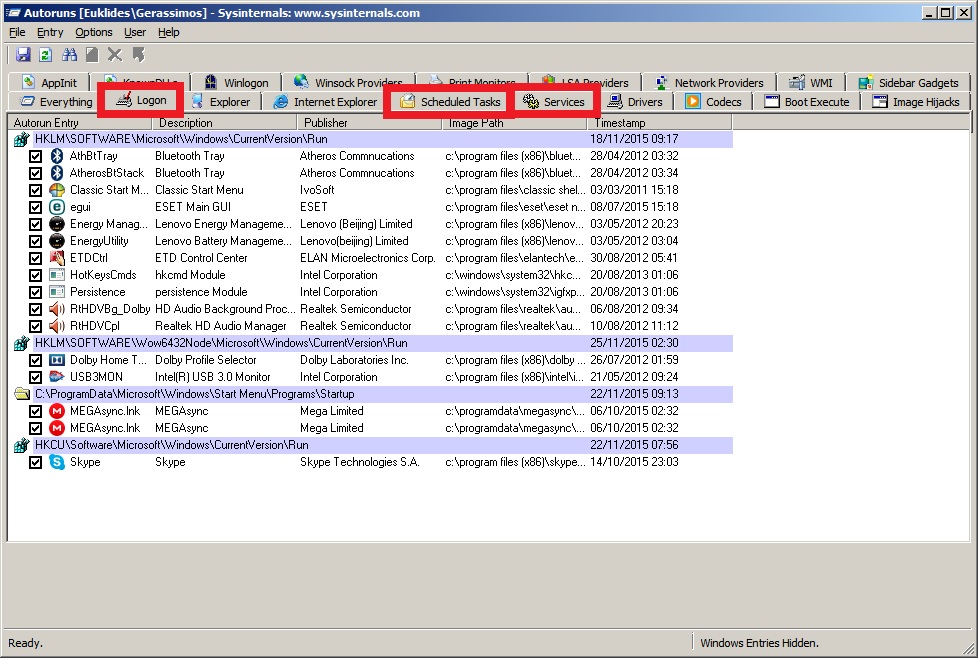
Task: Select the AthBtTray Bluetooth icon
Action: pos(57,156)
